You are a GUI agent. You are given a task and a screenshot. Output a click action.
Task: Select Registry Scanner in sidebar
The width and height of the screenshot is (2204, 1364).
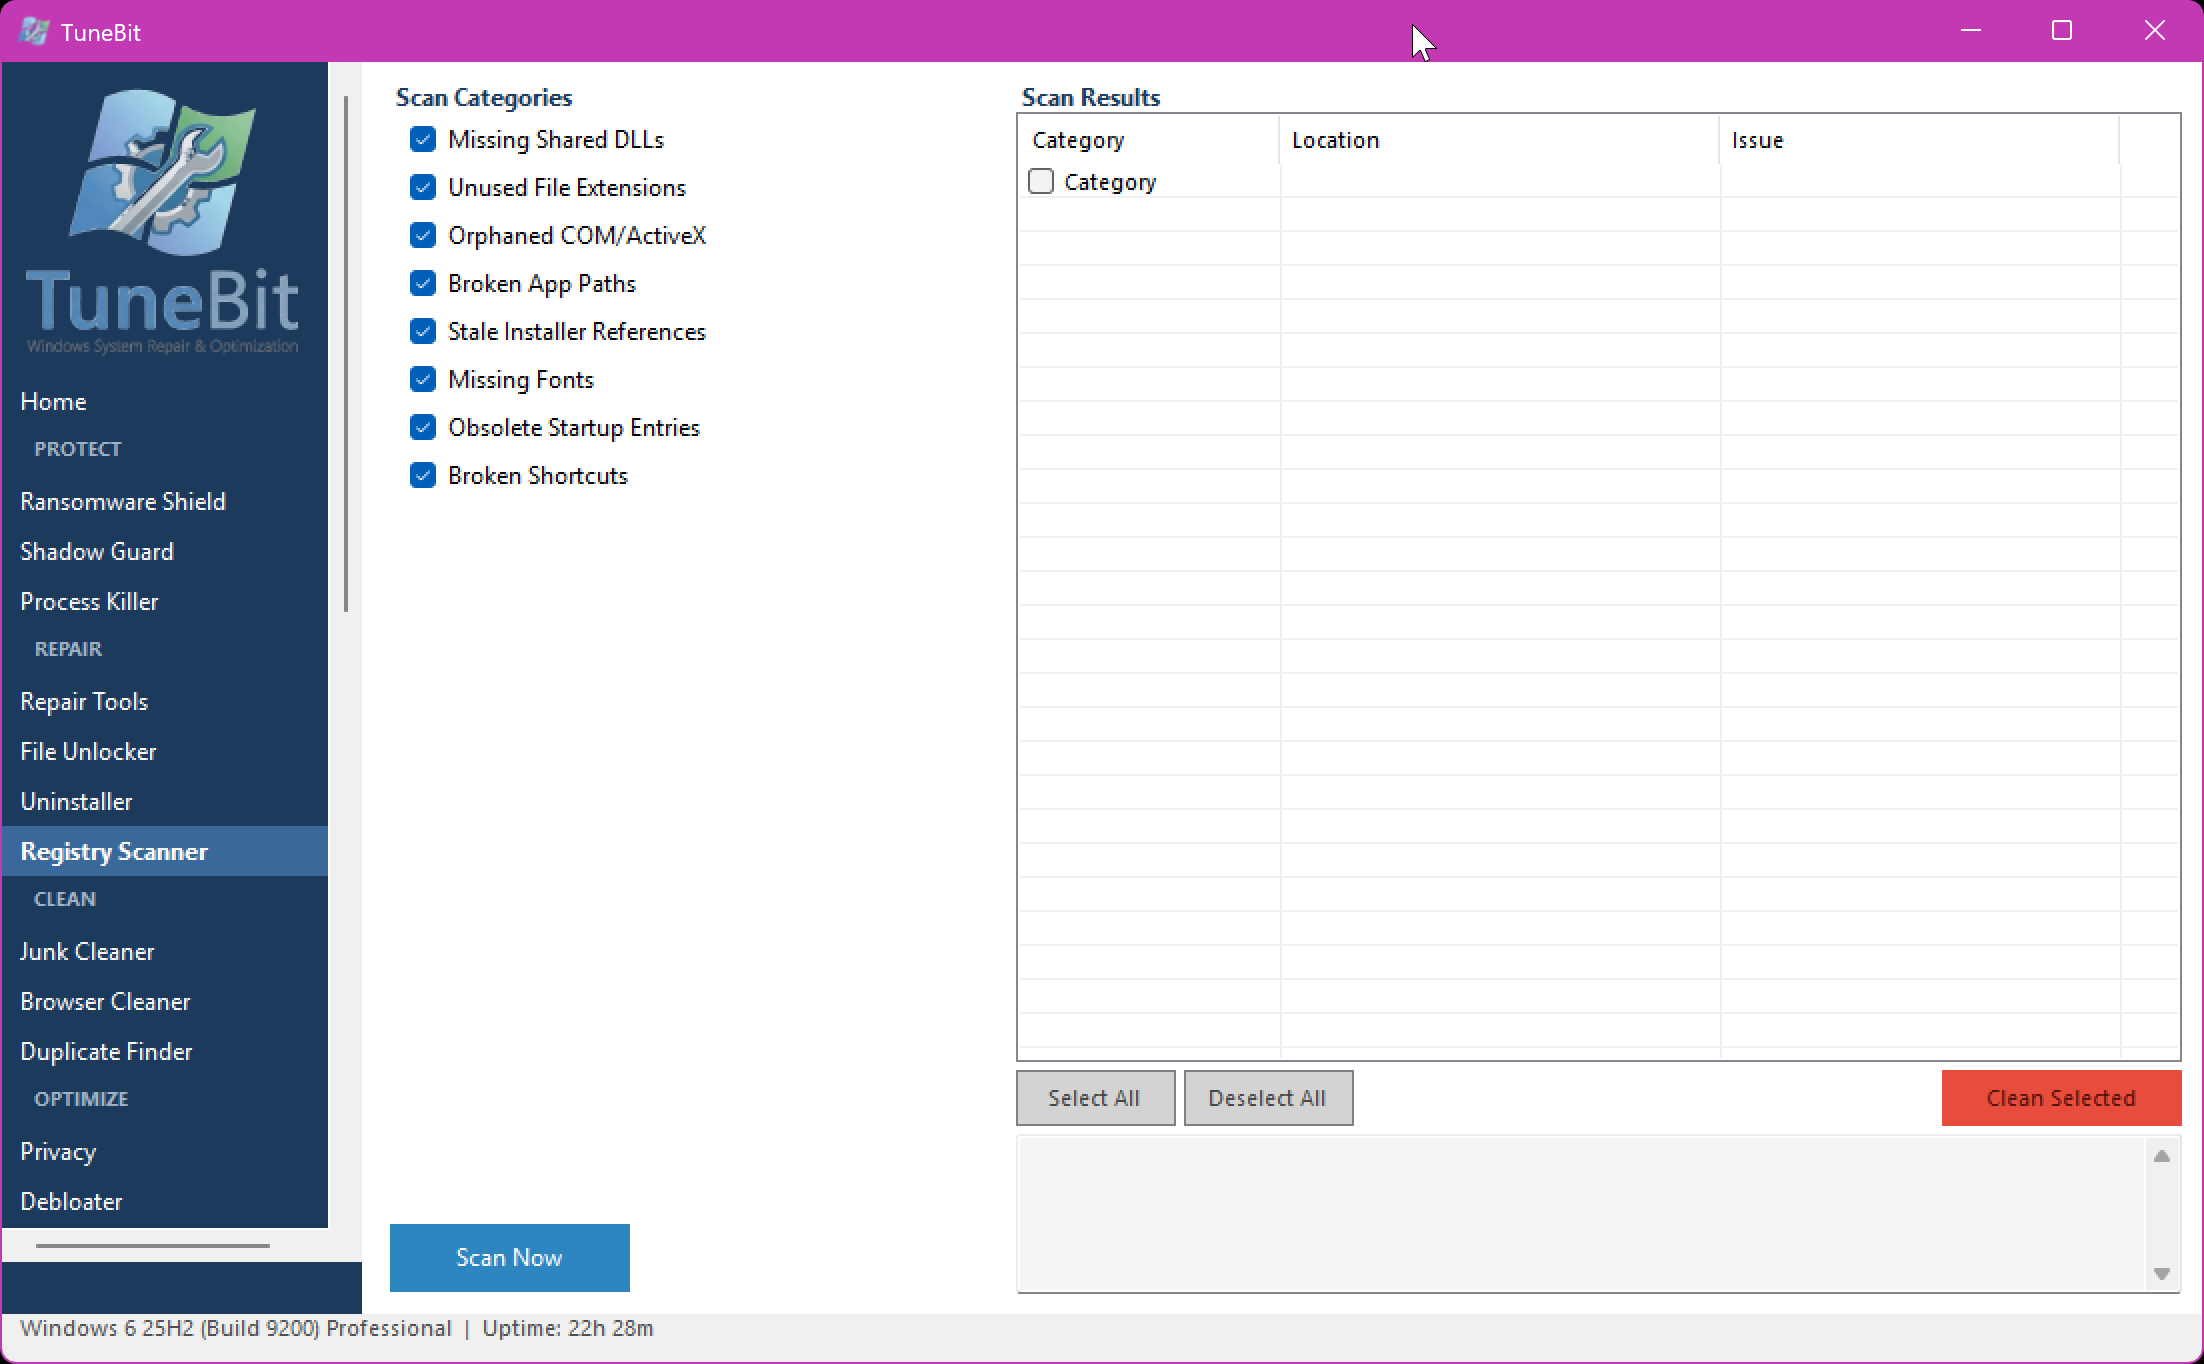[x=164, y=852]
